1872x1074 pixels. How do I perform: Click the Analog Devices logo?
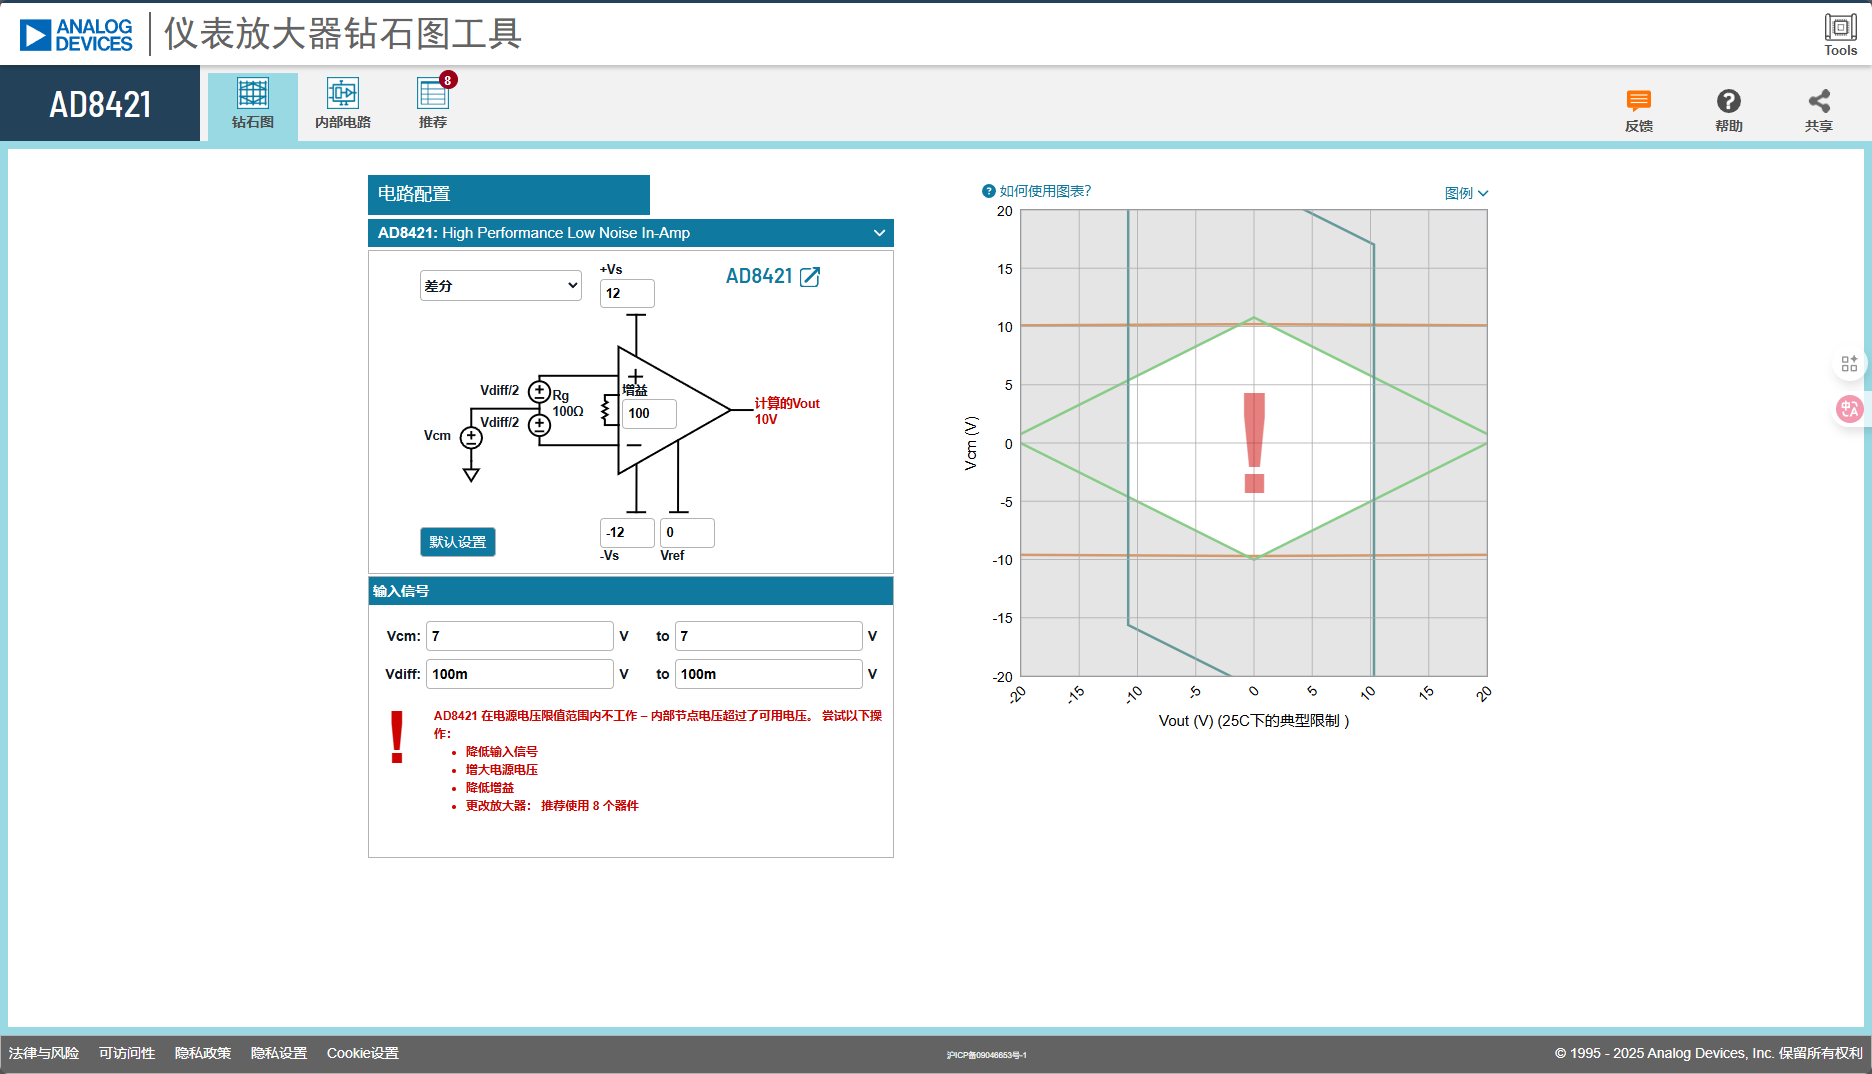point(76,35)
